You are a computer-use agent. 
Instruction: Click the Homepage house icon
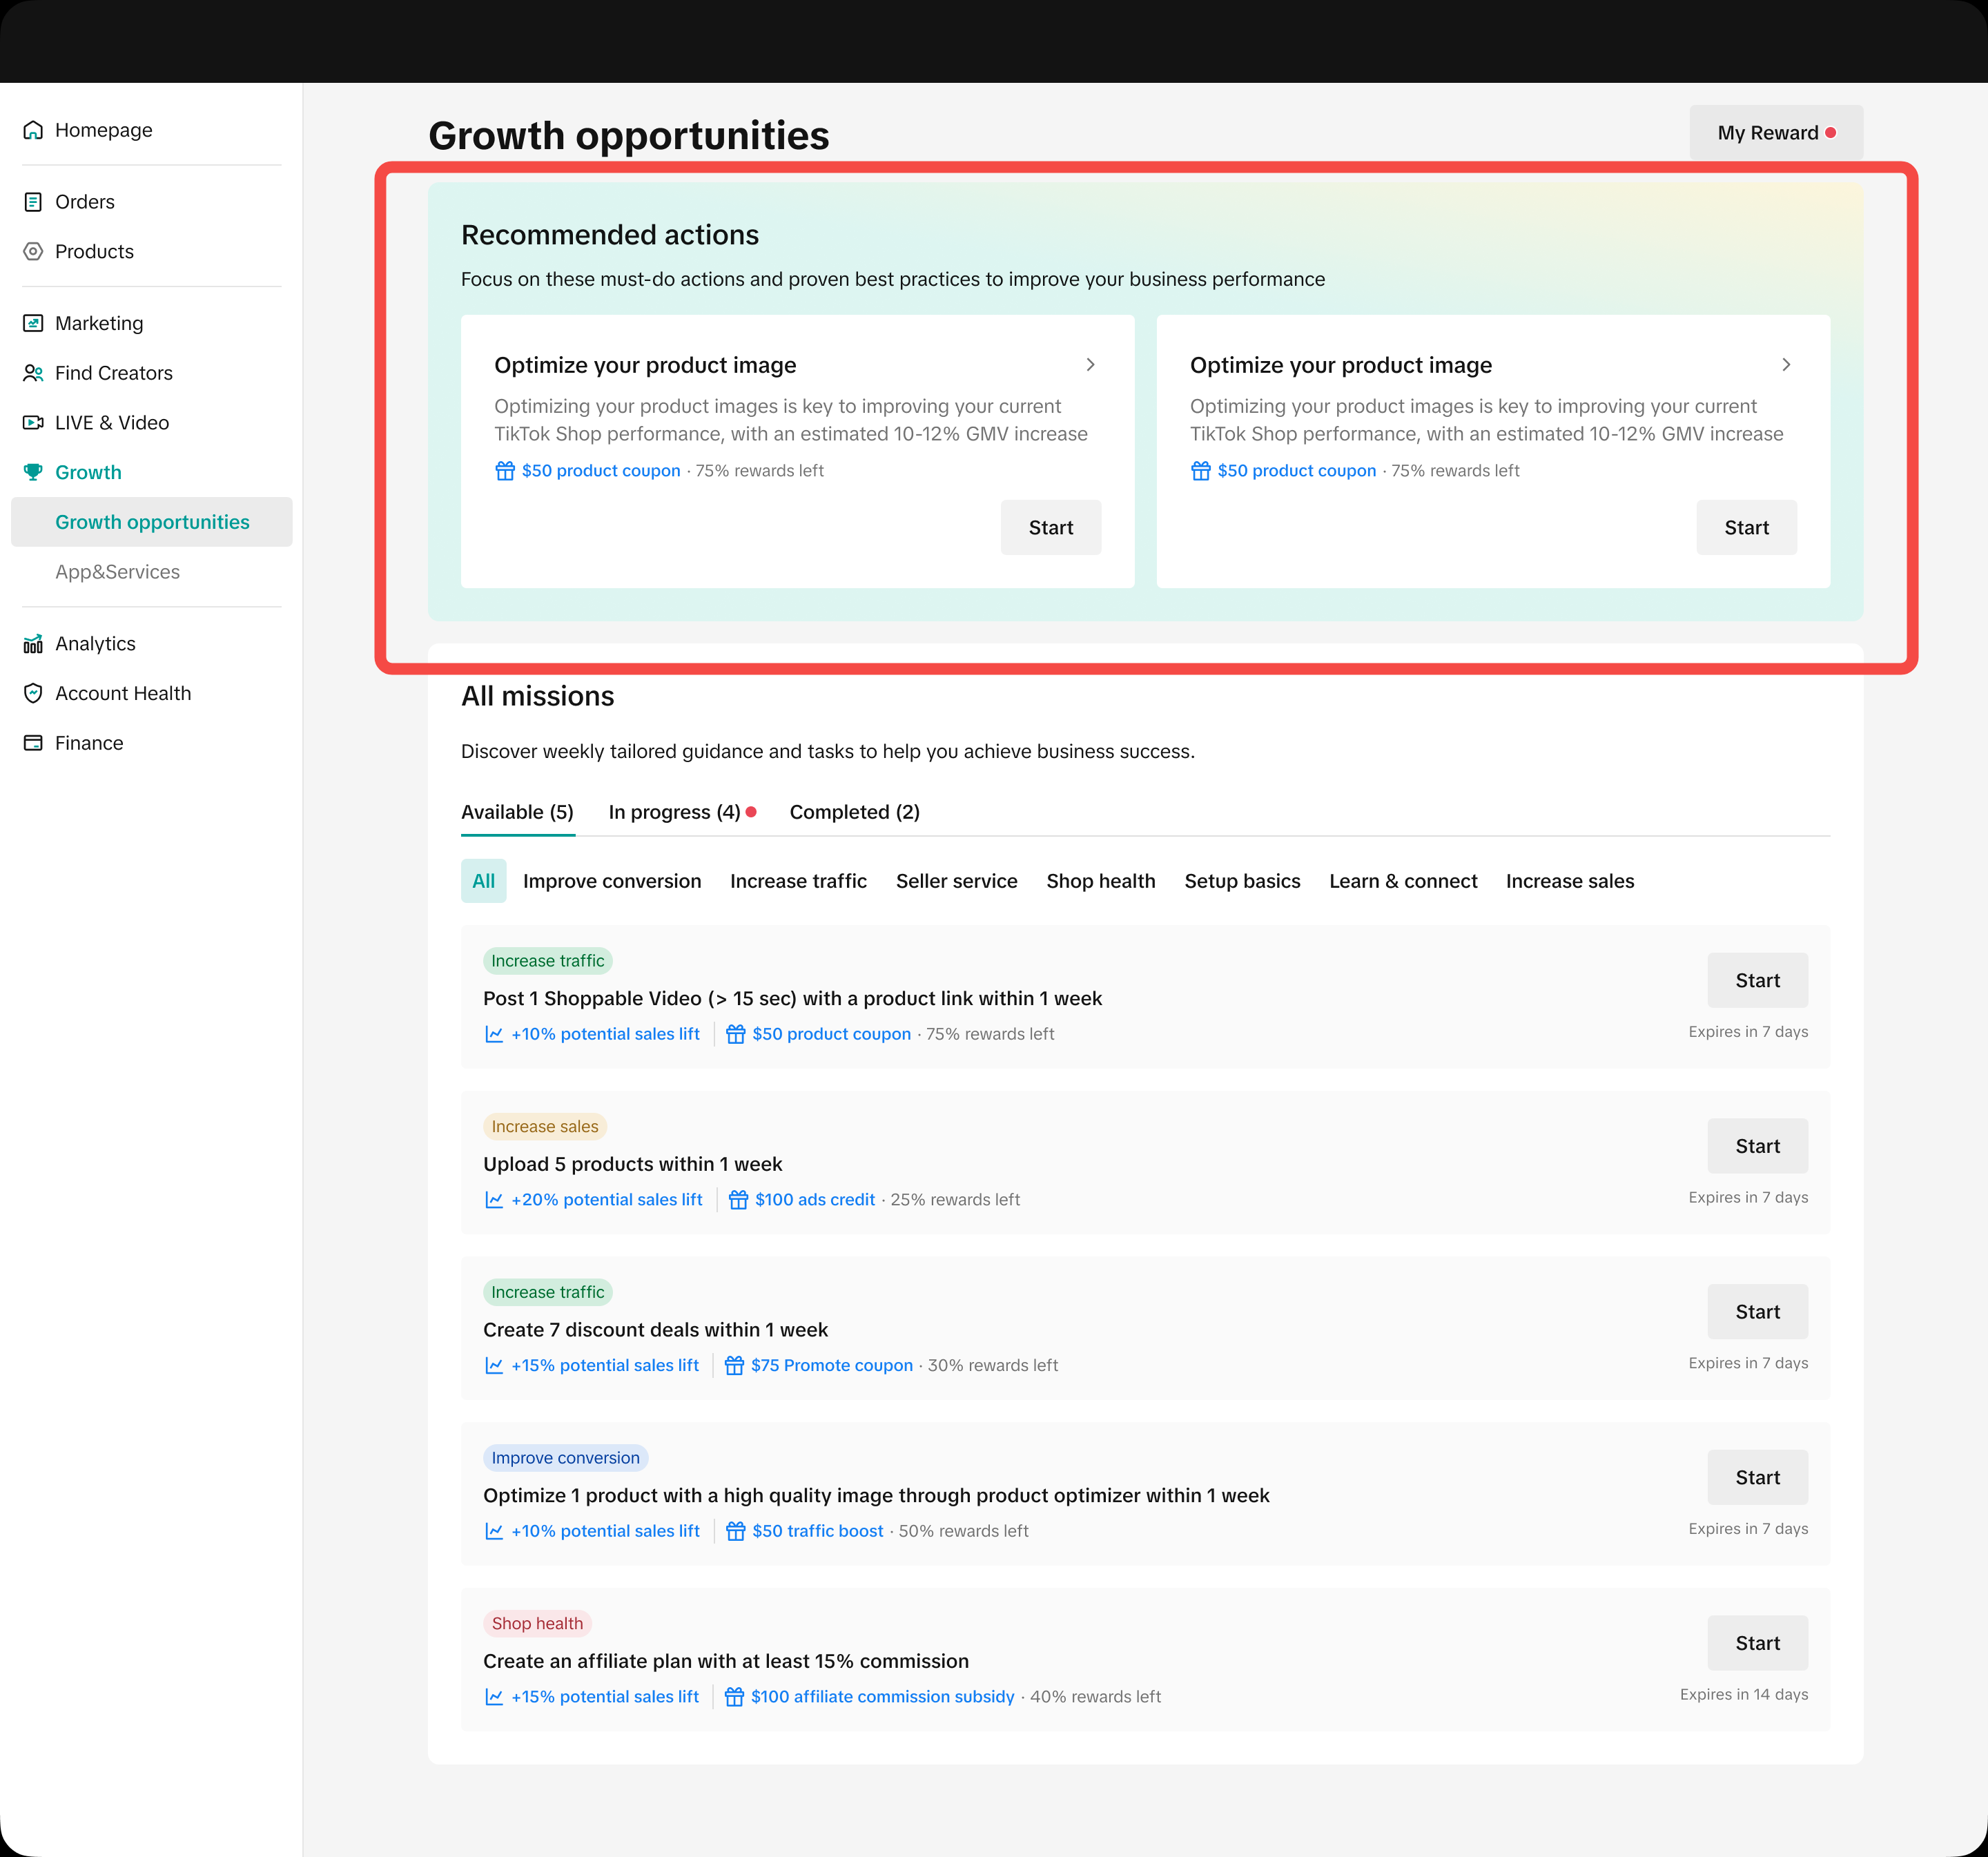(33, 130)
